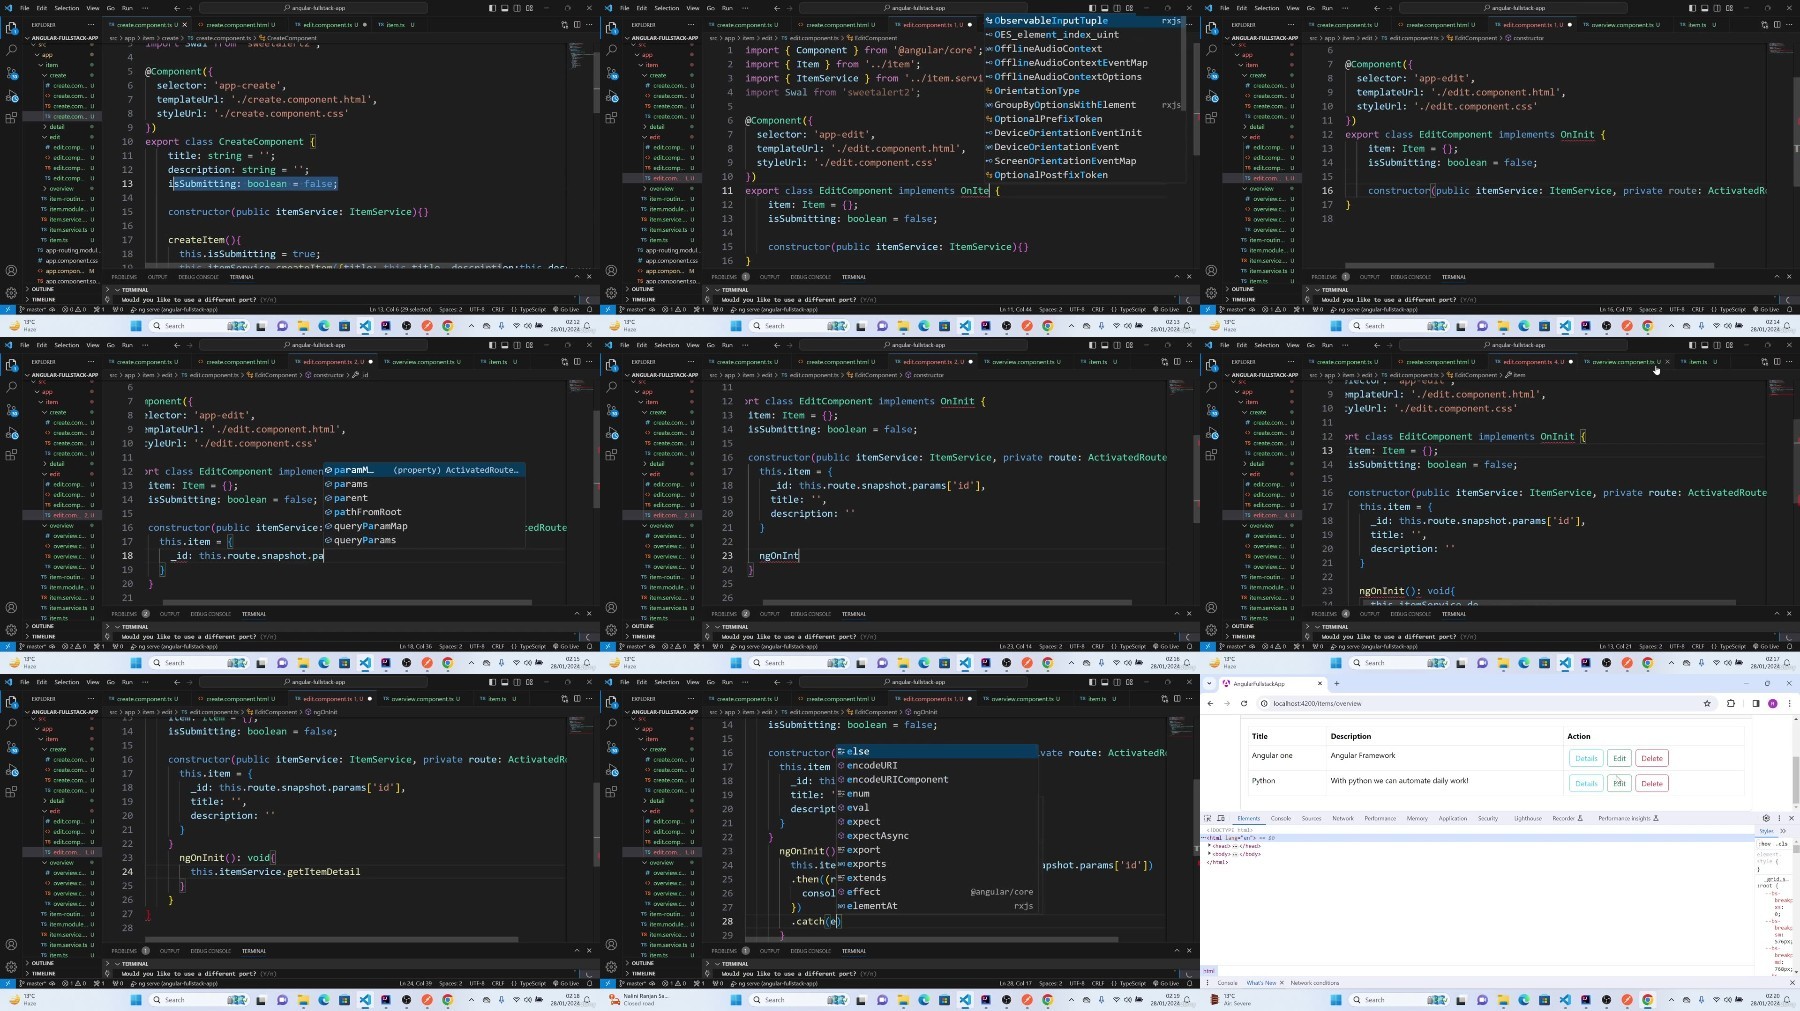Screen dimensions: 1800x1011
Task: Click the minimap in CreateComponent VS Code editor
Action: click(x=581, y=55)
